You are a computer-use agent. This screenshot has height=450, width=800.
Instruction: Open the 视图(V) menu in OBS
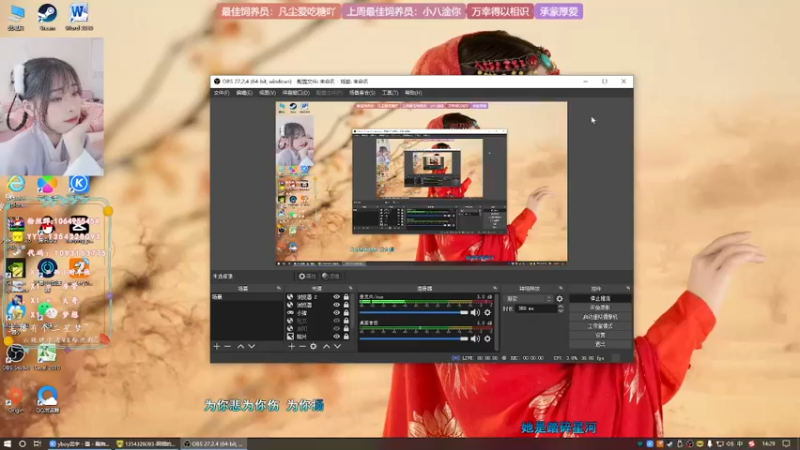(267, 93)
